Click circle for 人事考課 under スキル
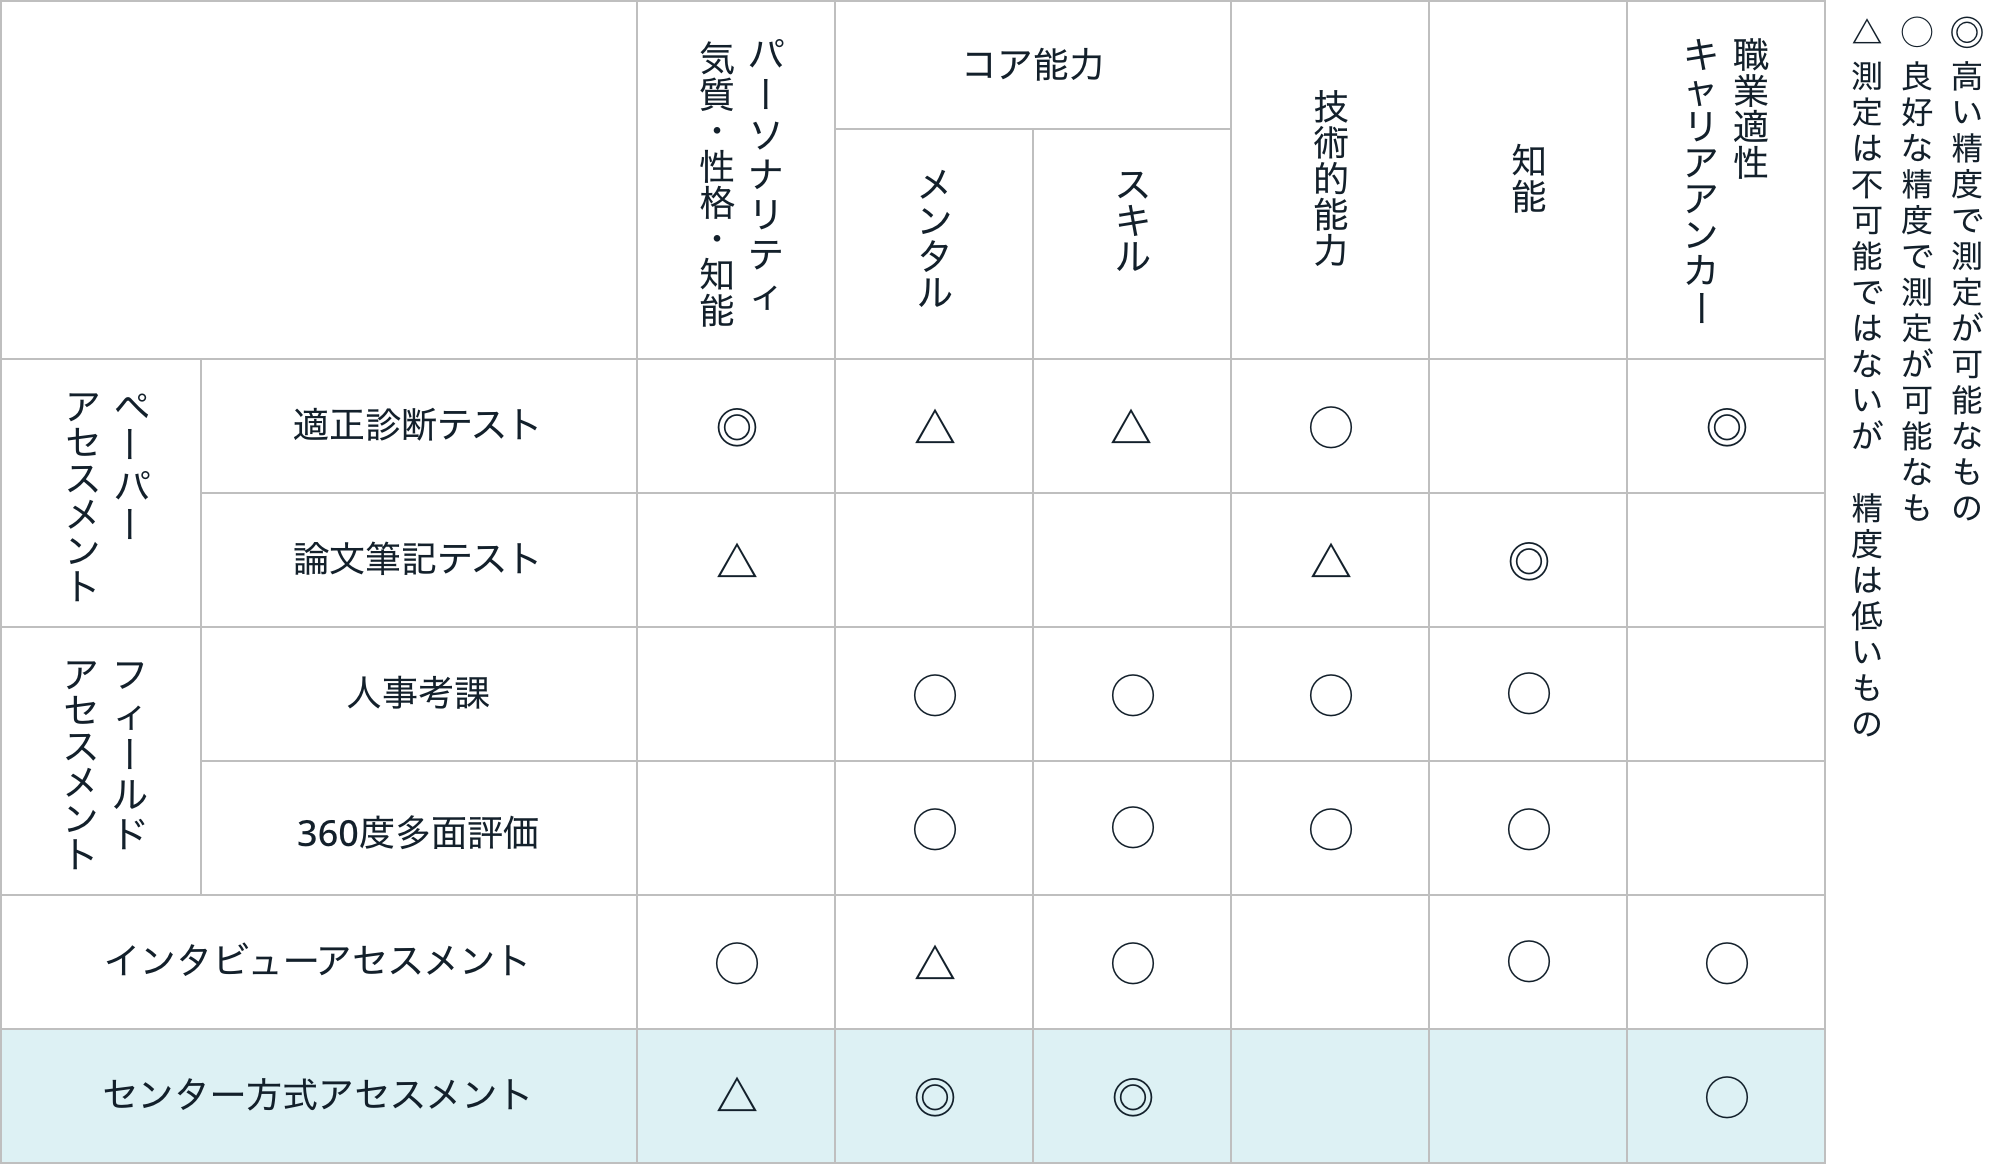Image resolution: width=1996 pixels, height=1164 pixels. [x=1133, y=695]
